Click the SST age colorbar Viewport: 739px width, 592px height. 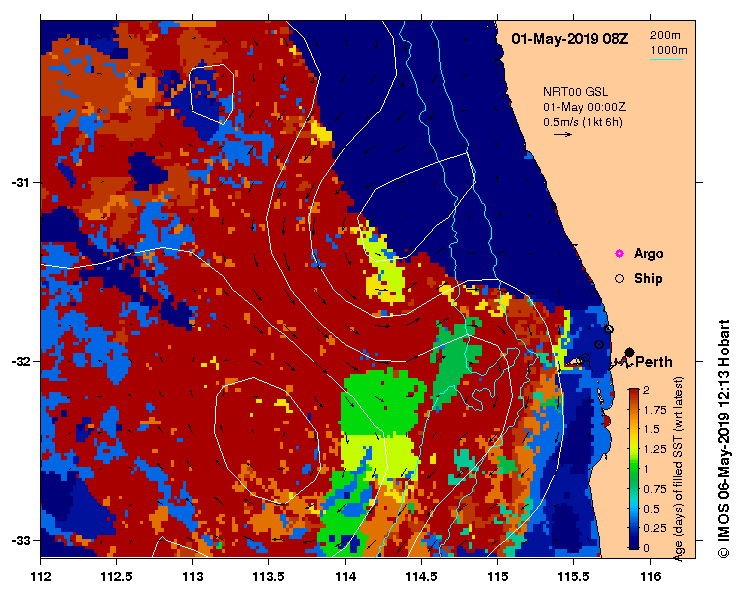tap(633, 469)
